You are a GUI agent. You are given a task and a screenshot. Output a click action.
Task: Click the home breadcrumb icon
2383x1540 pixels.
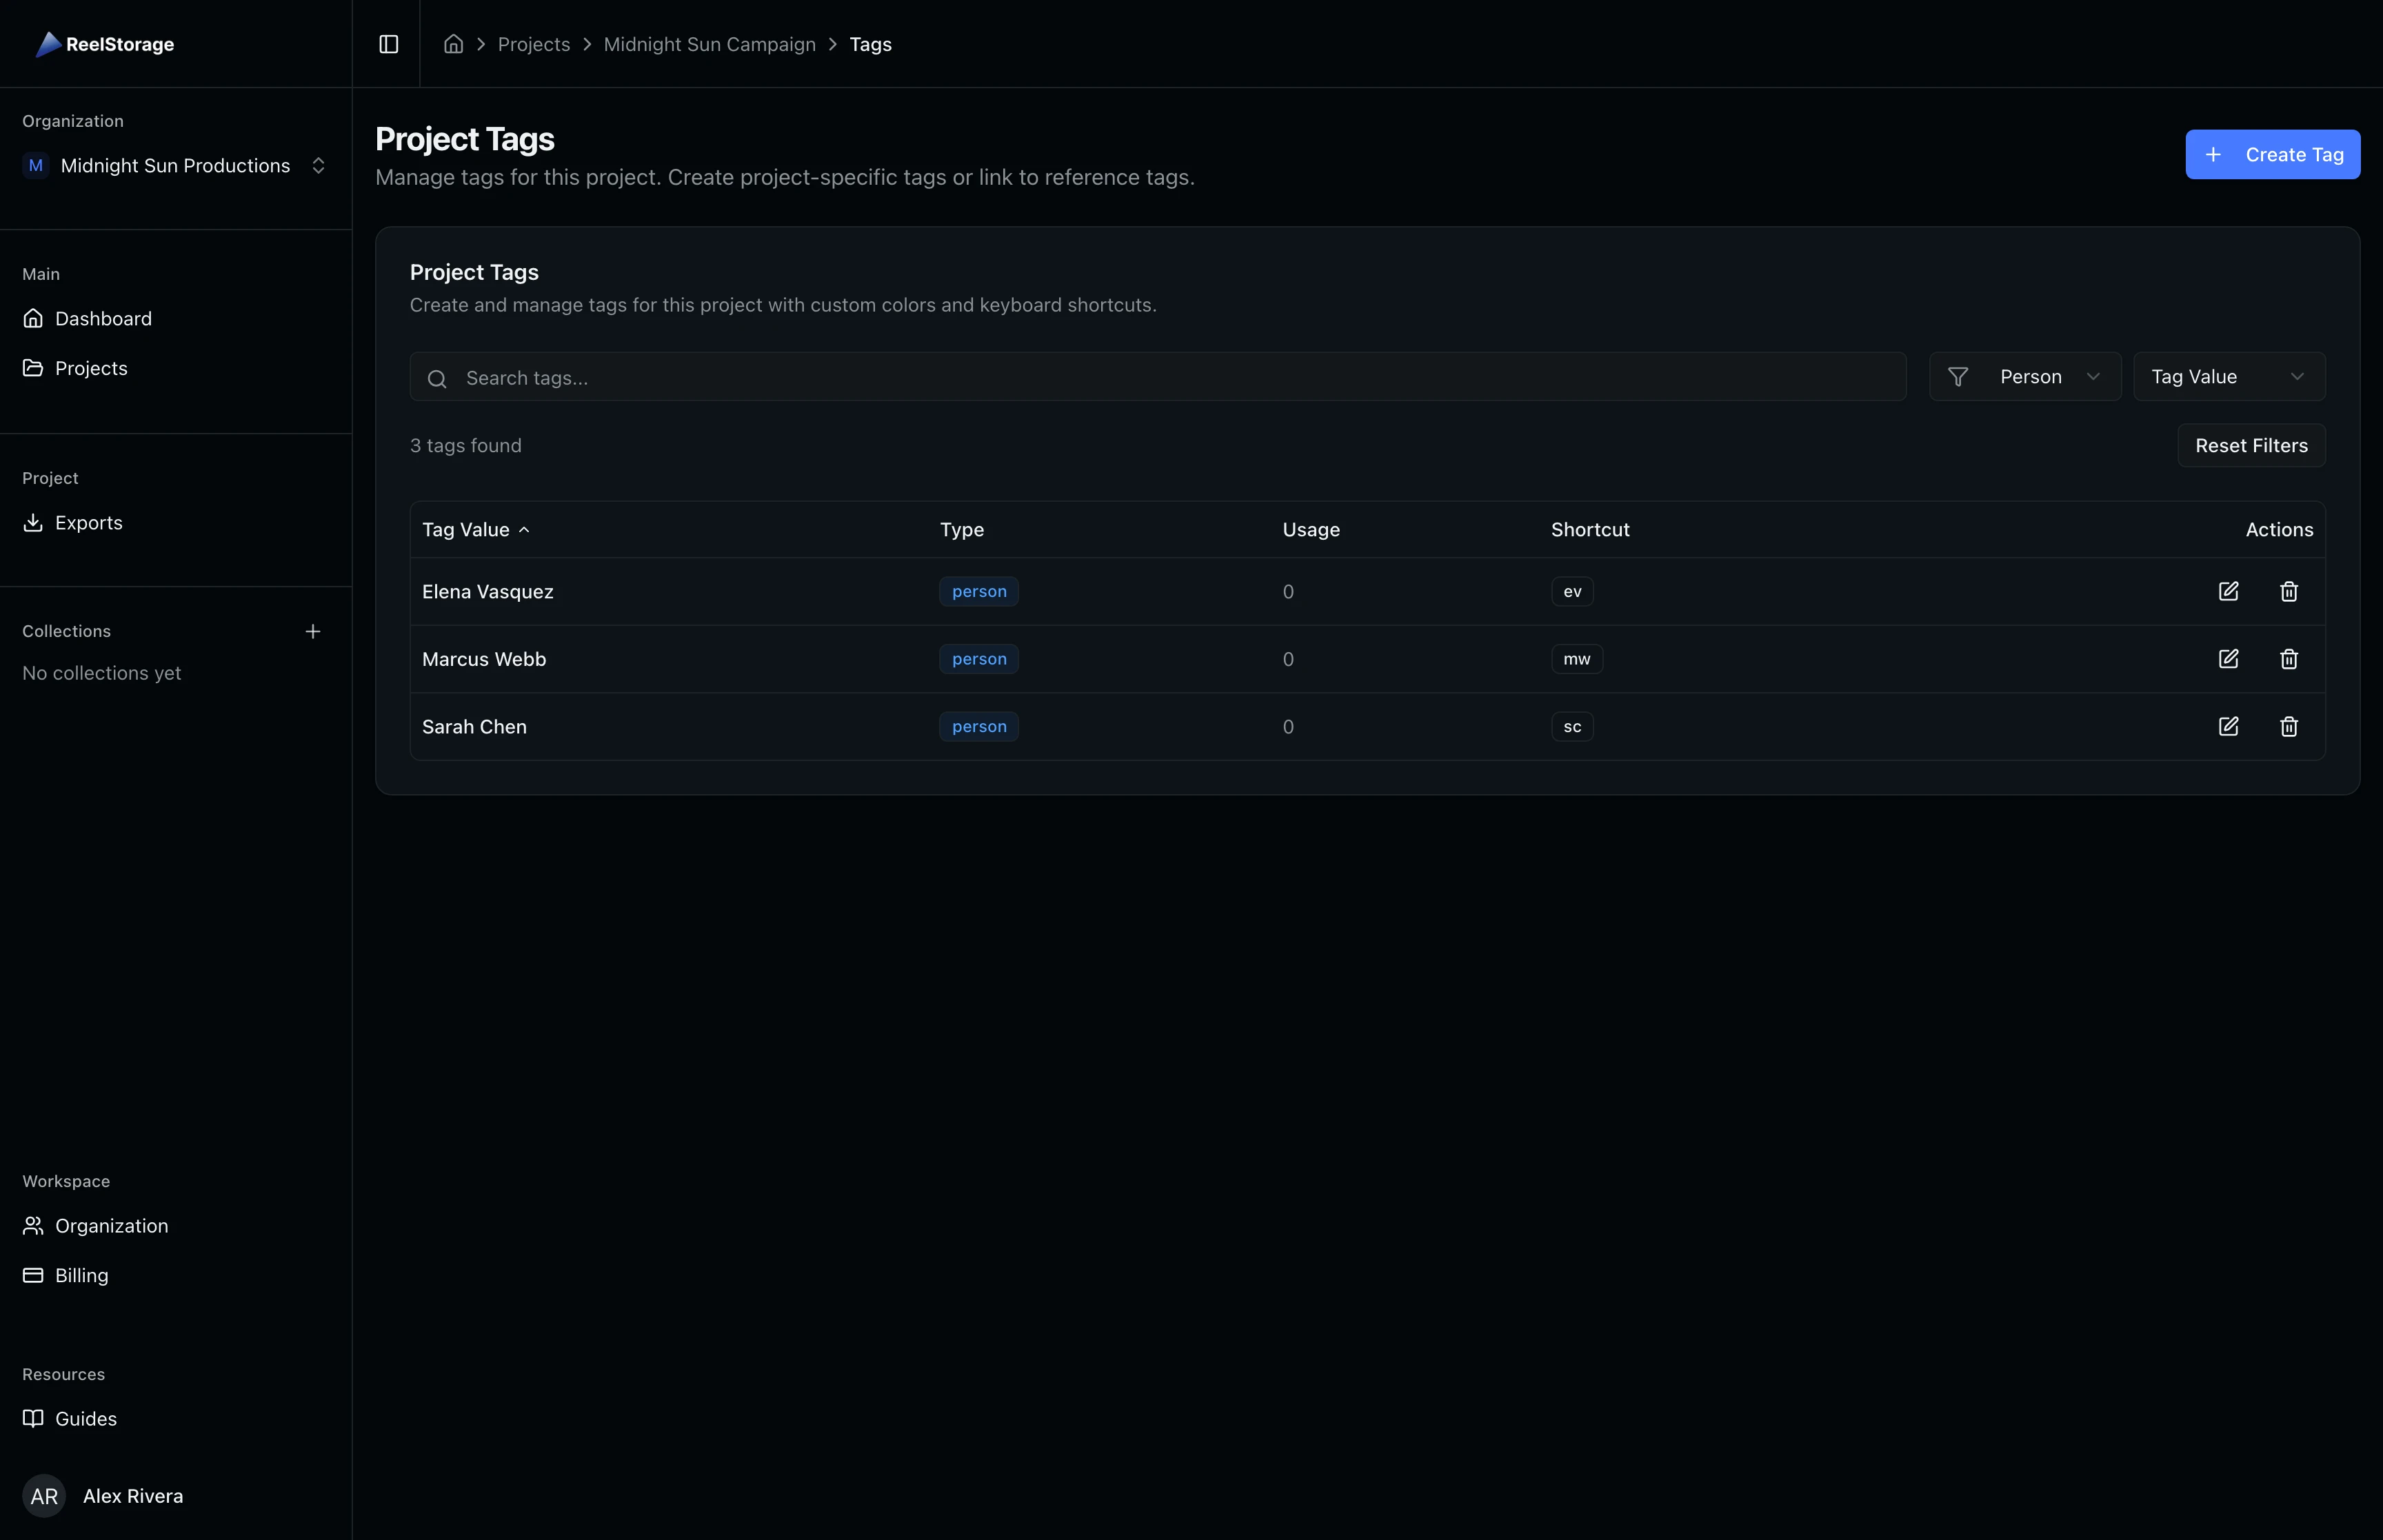tap(453, 44)
